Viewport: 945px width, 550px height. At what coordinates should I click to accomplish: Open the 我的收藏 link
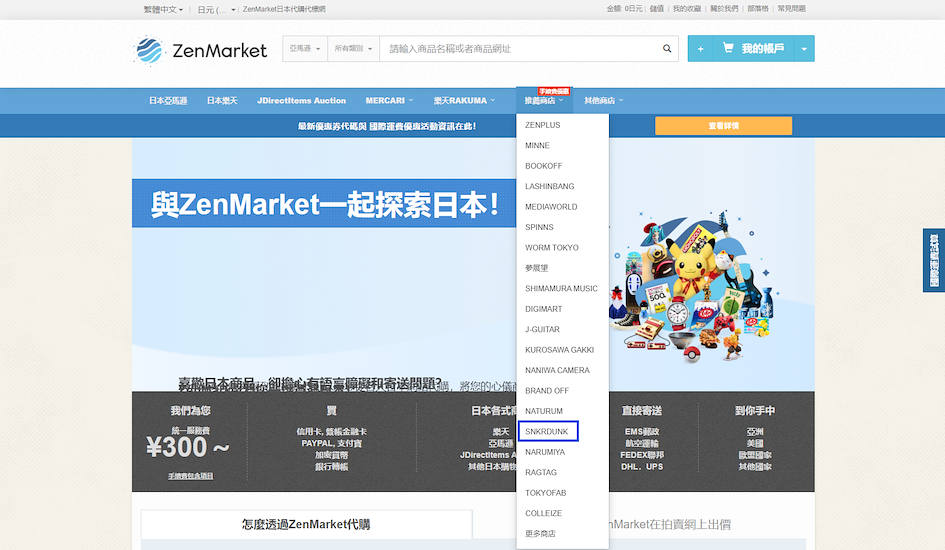click(x=686, y=9)
